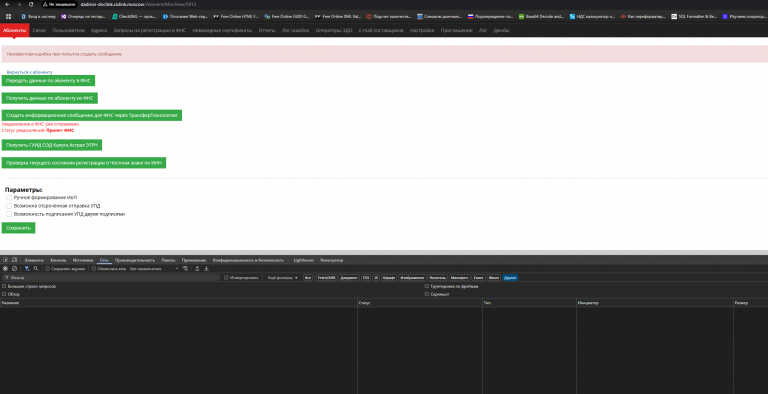Open 'Невалидные сертификаты' menu item
This screenshot has height=394, width=768.
(x=222, y=30)
